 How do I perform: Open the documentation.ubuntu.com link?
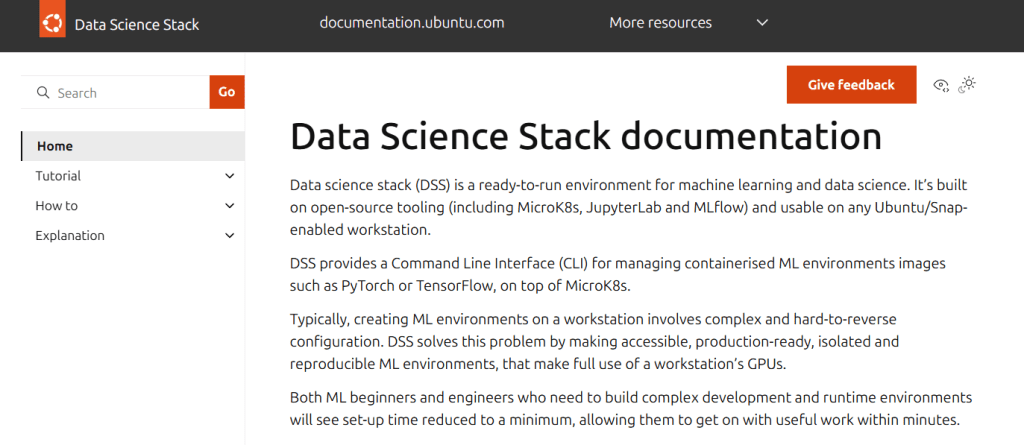(411, 23)
